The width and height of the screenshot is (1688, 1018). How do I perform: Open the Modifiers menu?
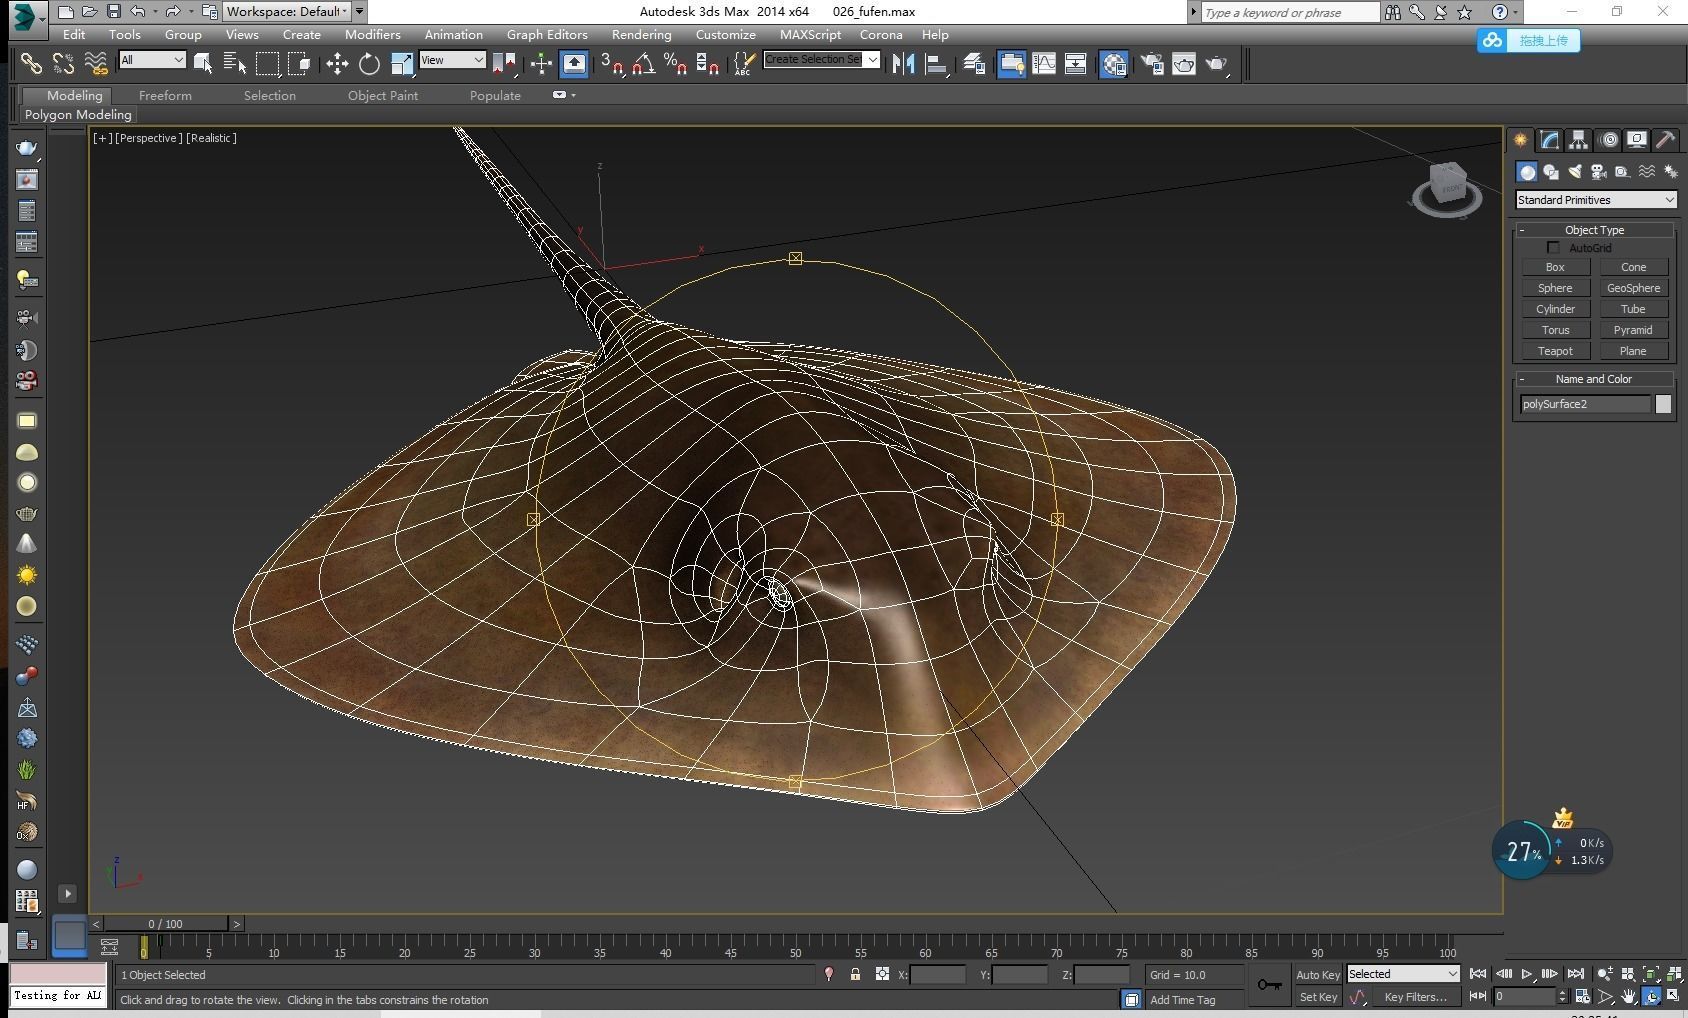point(372,34)
